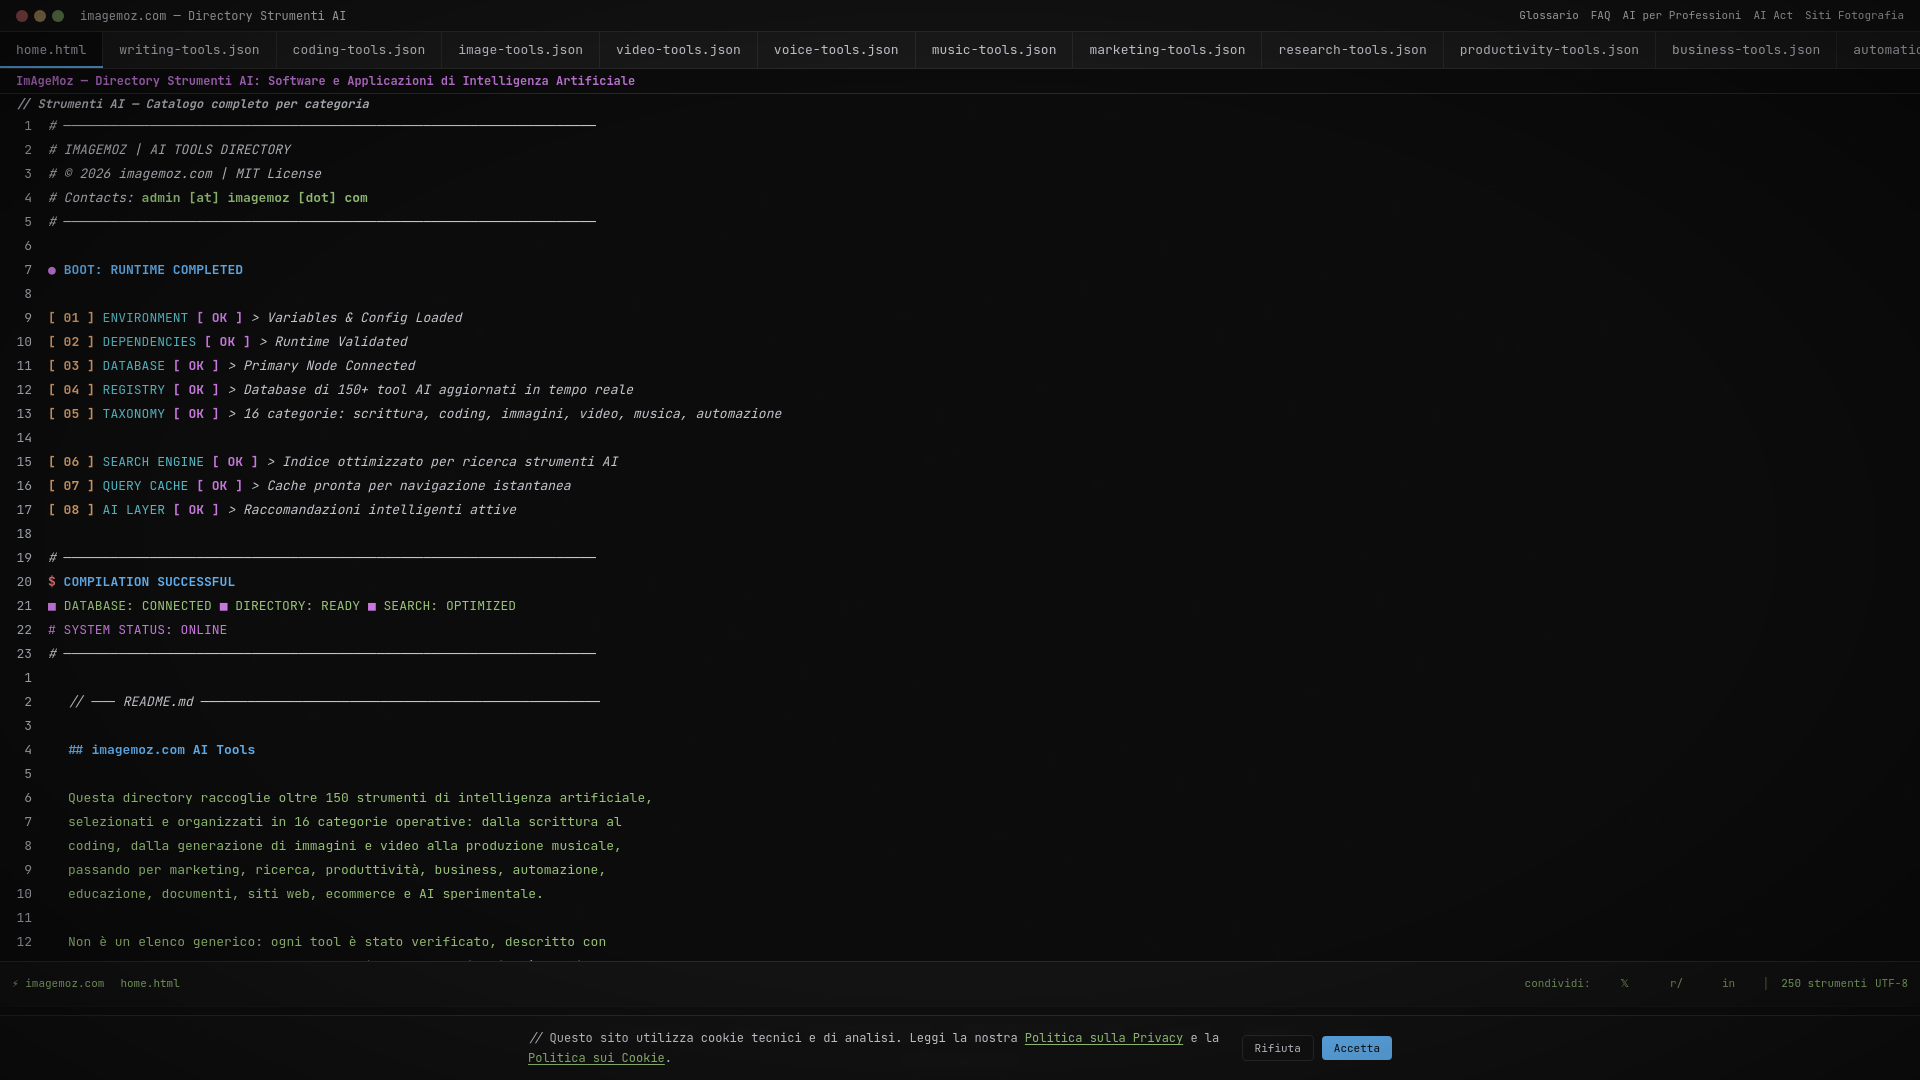This screenshot has width=1920, height=1080.
Task: Click the AI LAYER status line
Action: point(282,510)
